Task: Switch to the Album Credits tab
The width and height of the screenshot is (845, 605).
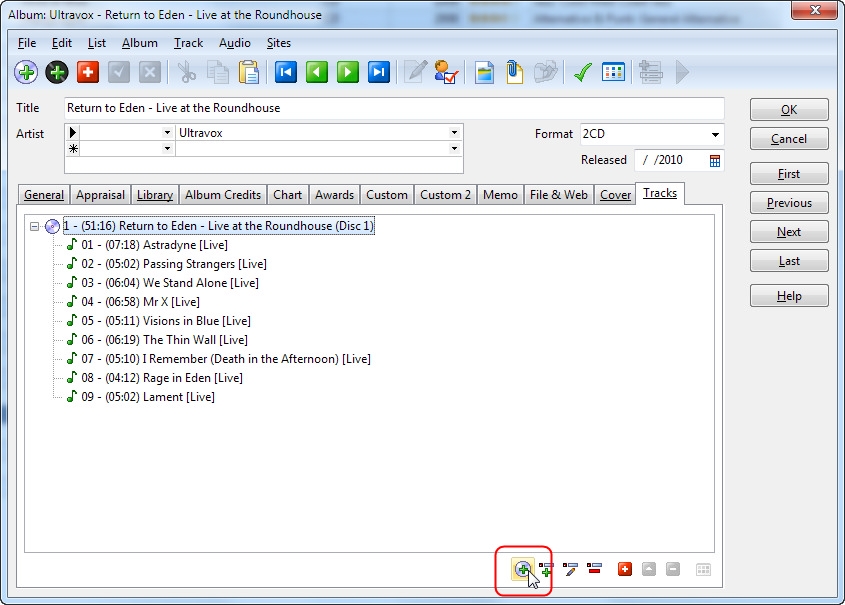Action: click(x=223, y=195)
